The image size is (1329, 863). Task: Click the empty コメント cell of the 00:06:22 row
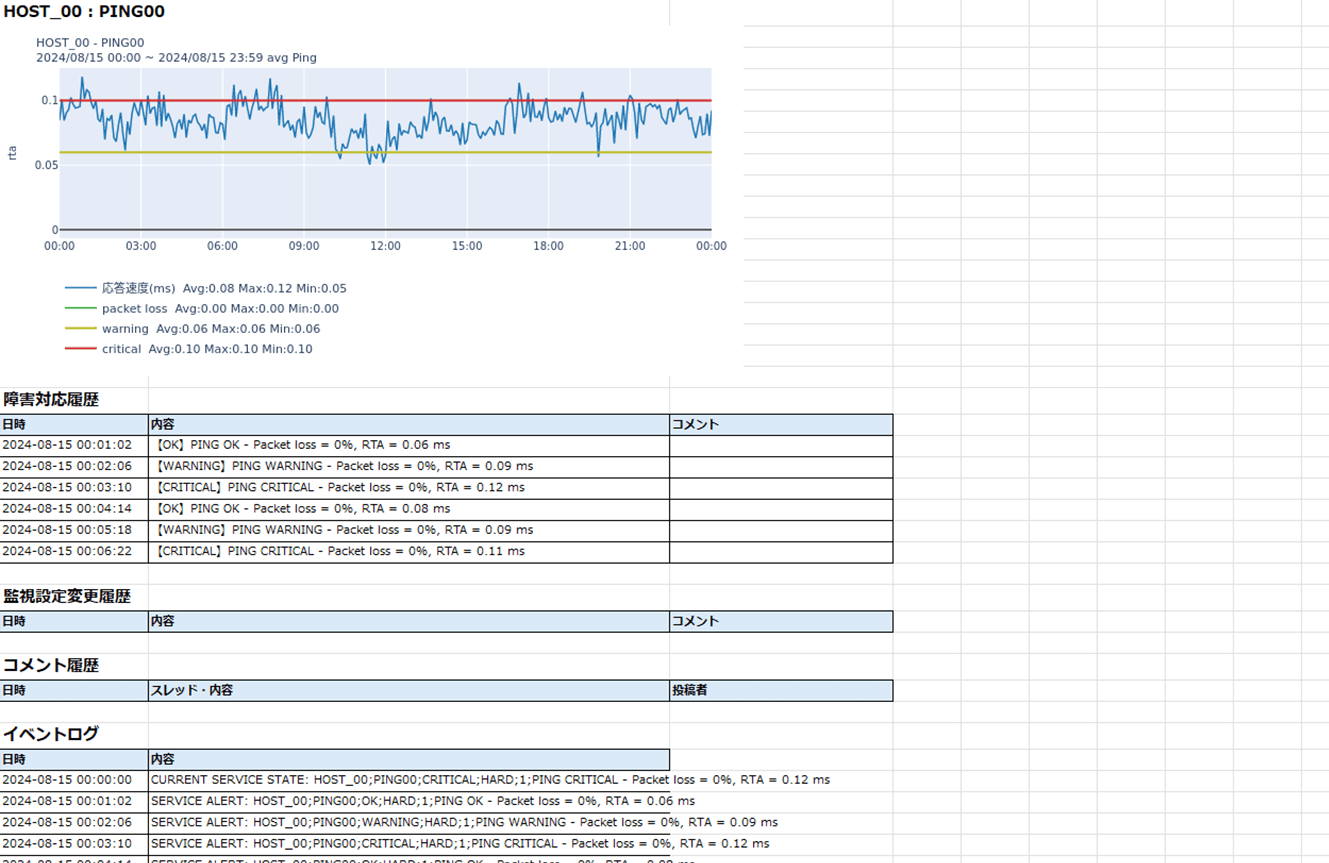[x=781, y=552]
